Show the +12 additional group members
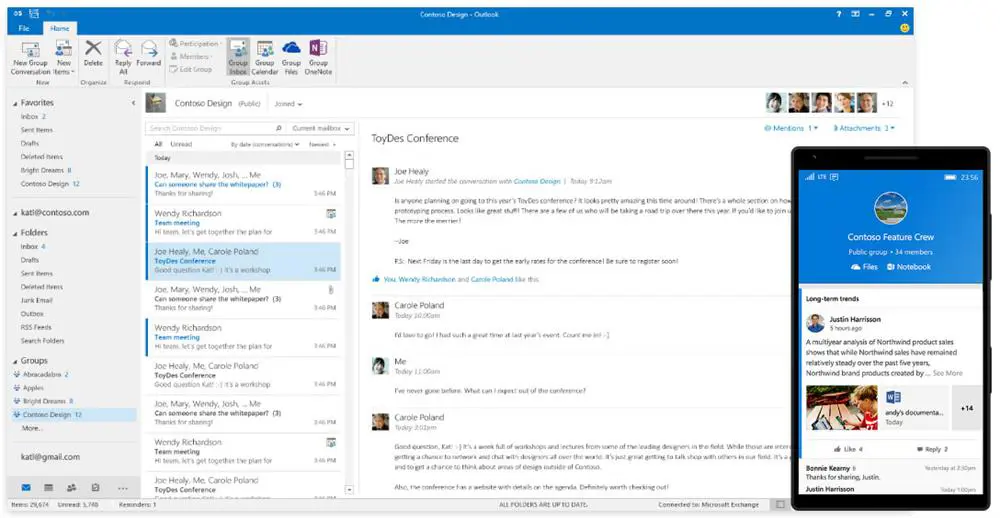 [x=887, y=103]
